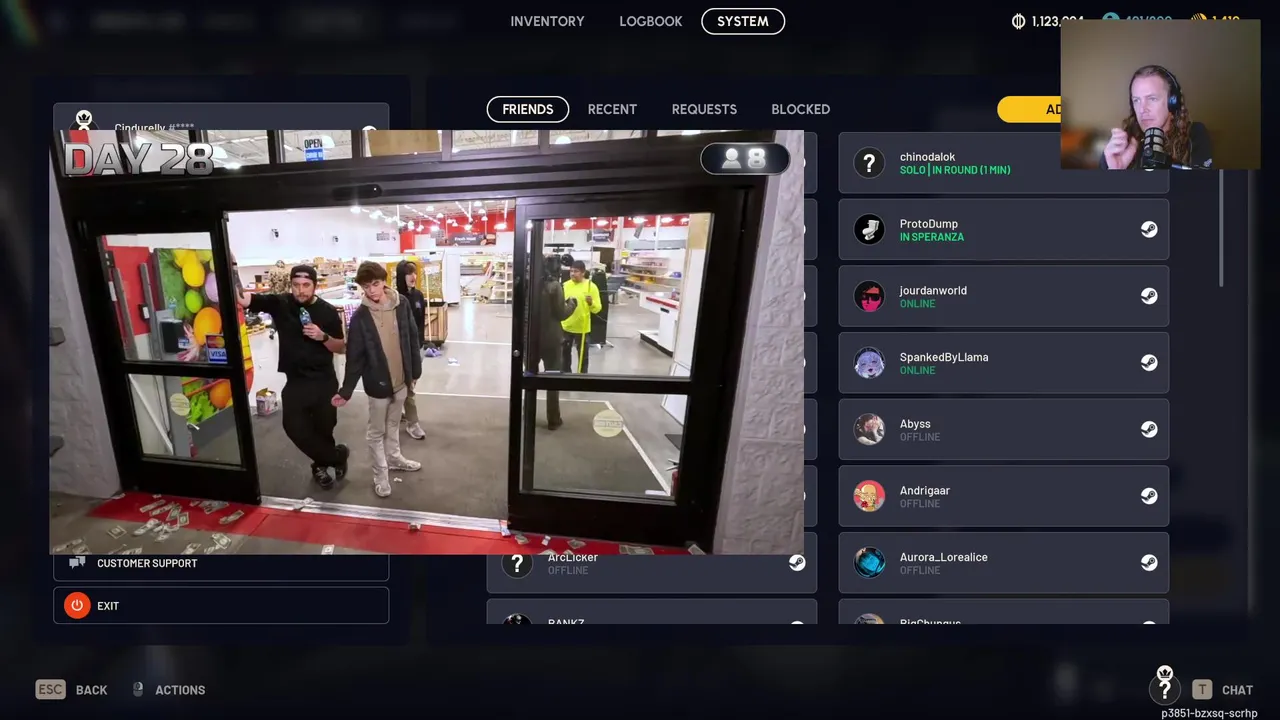Click the streamer webcam overlay

[x=1160, y=94]
